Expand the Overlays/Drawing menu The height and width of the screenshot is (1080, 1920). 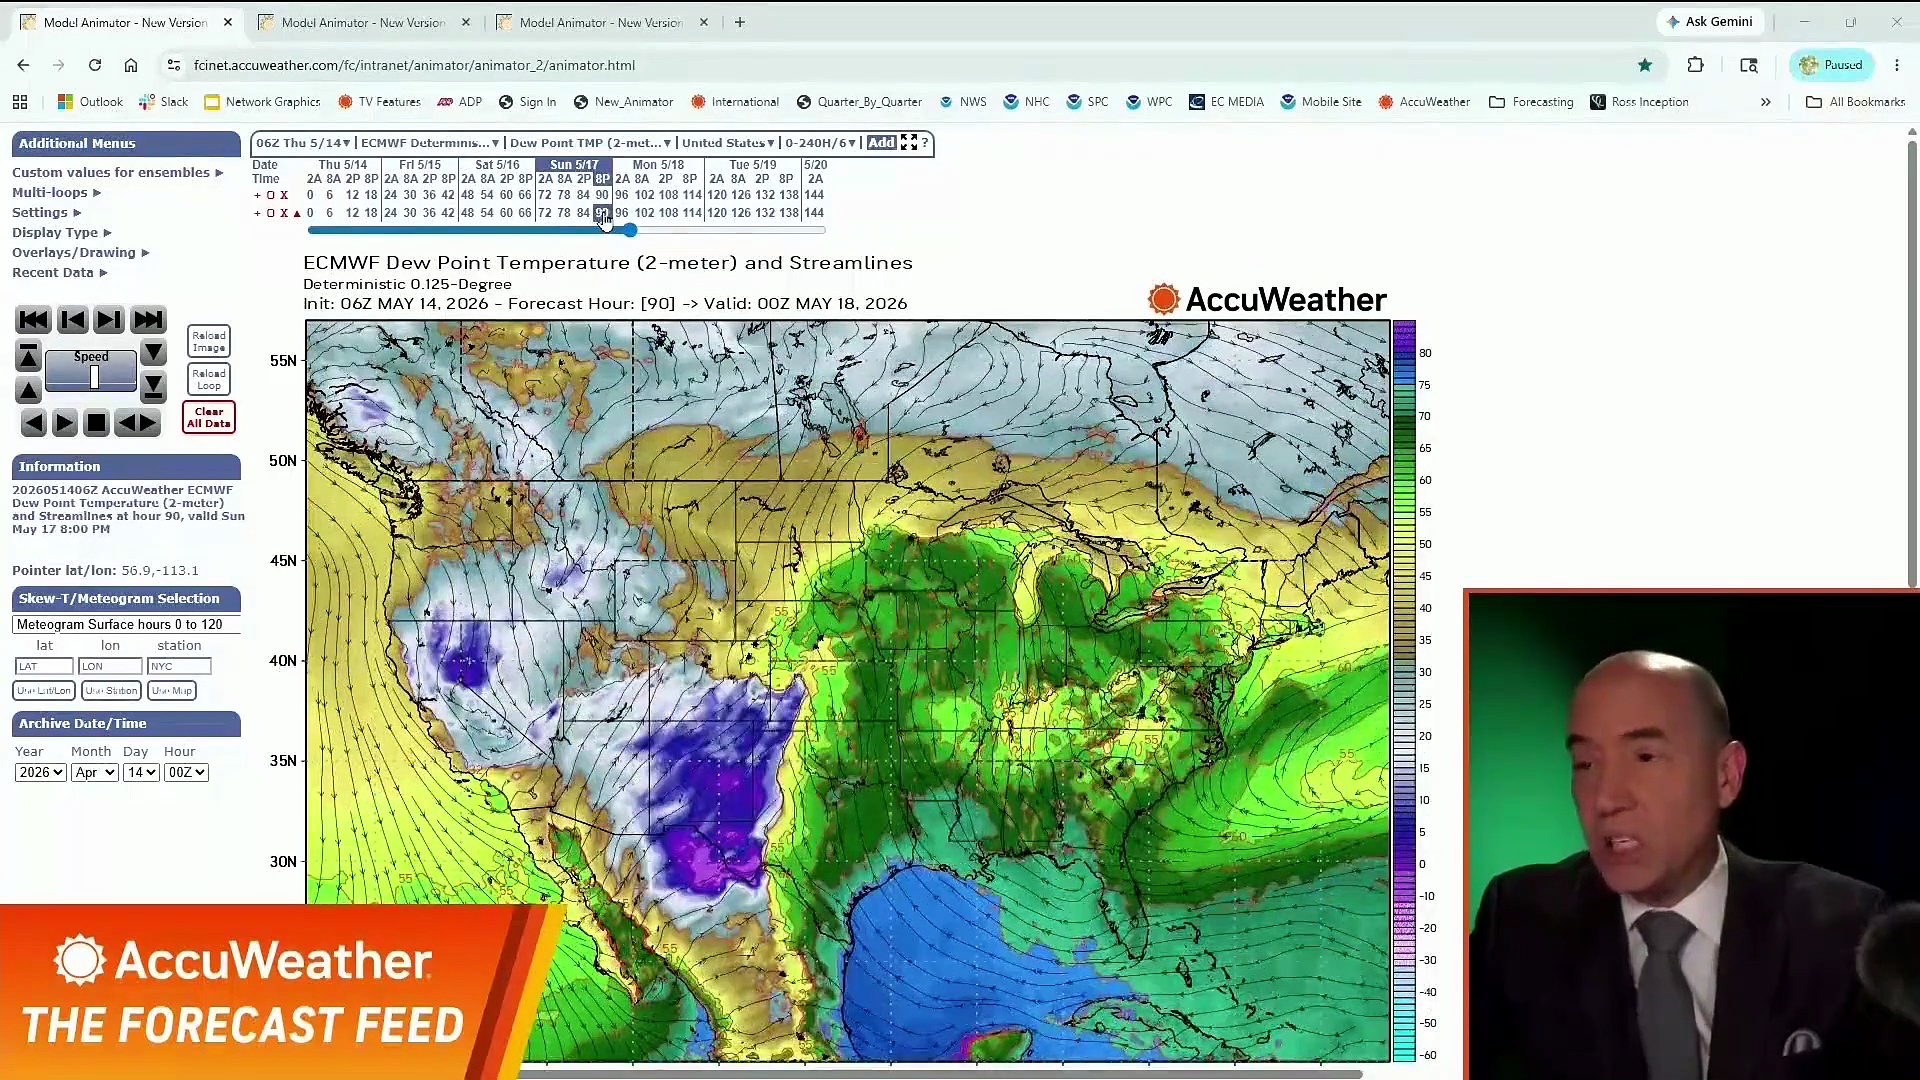click(80, 252)
